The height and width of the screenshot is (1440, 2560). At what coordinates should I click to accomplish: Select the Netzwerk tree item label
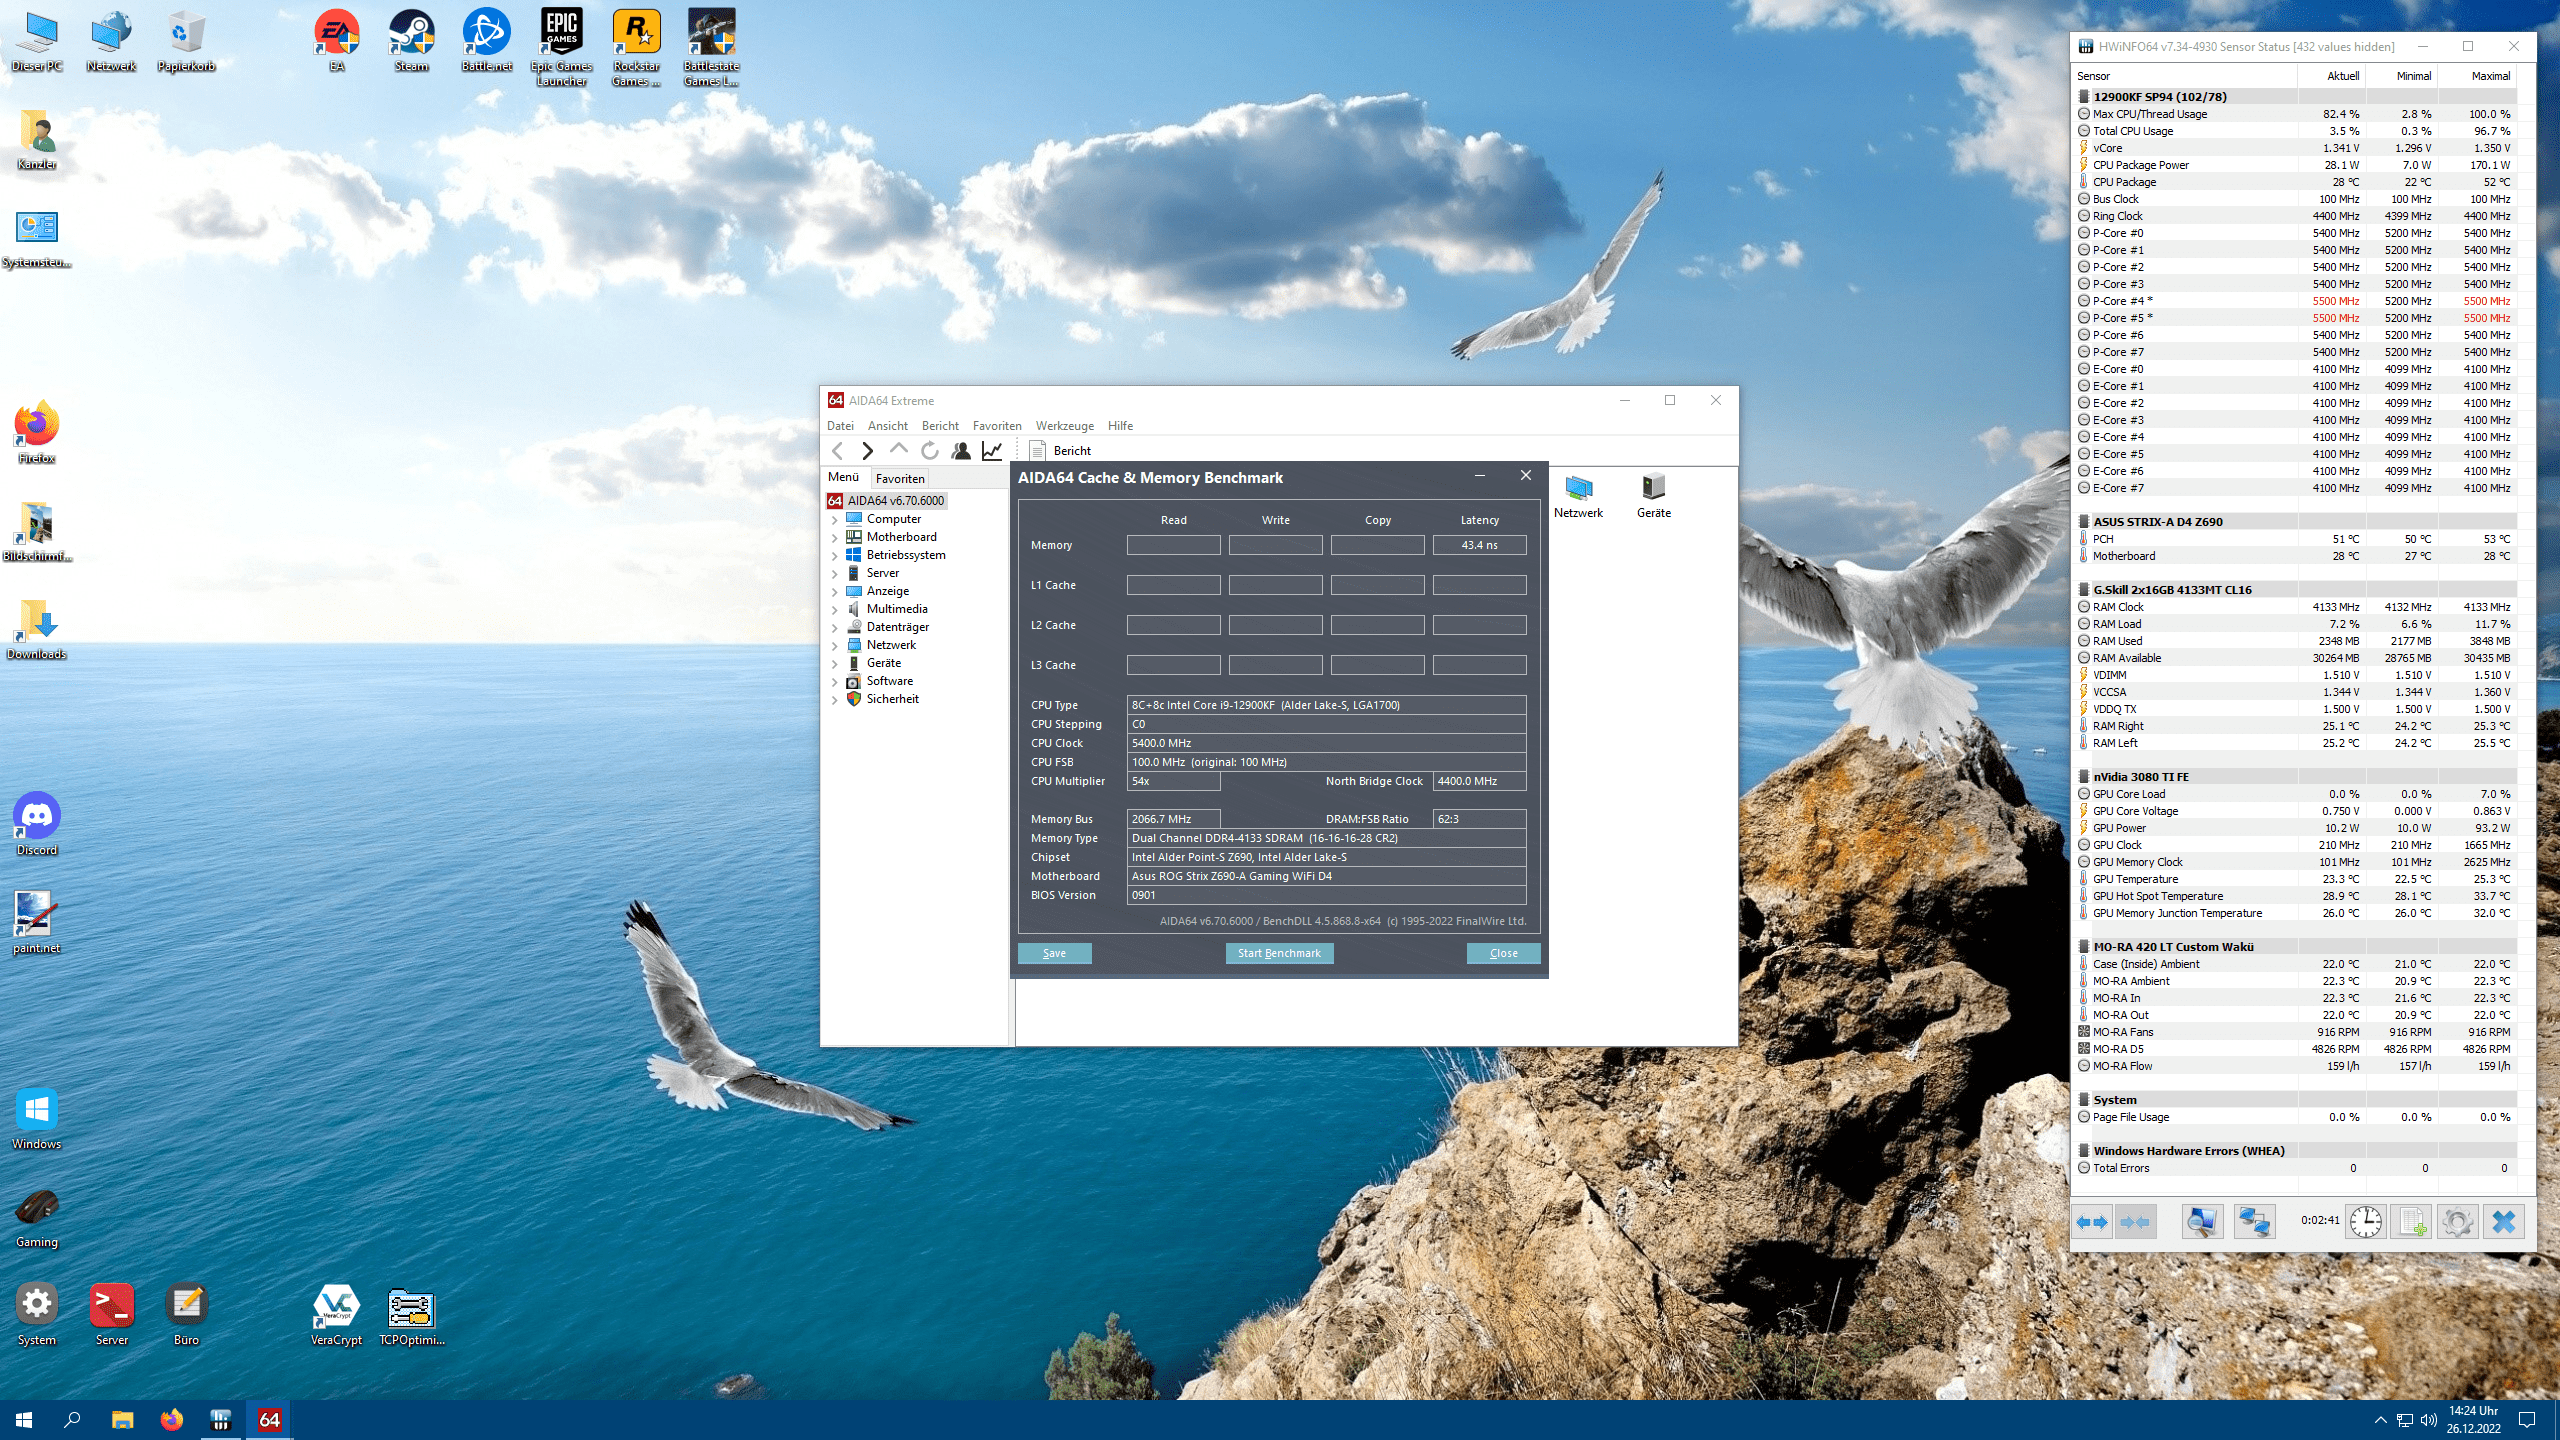[891, 645]
